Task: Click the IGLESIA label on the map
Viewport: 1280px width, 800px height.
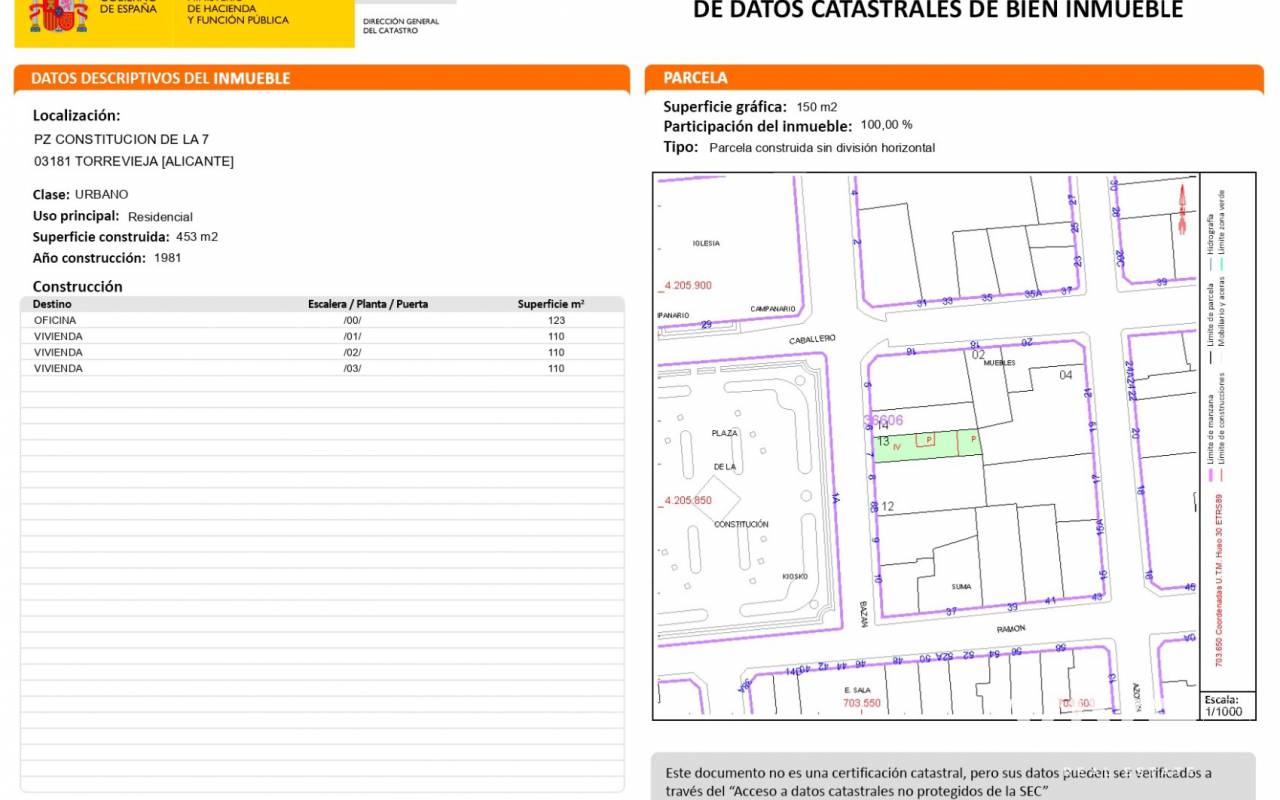Action: (x=705, y=243)
